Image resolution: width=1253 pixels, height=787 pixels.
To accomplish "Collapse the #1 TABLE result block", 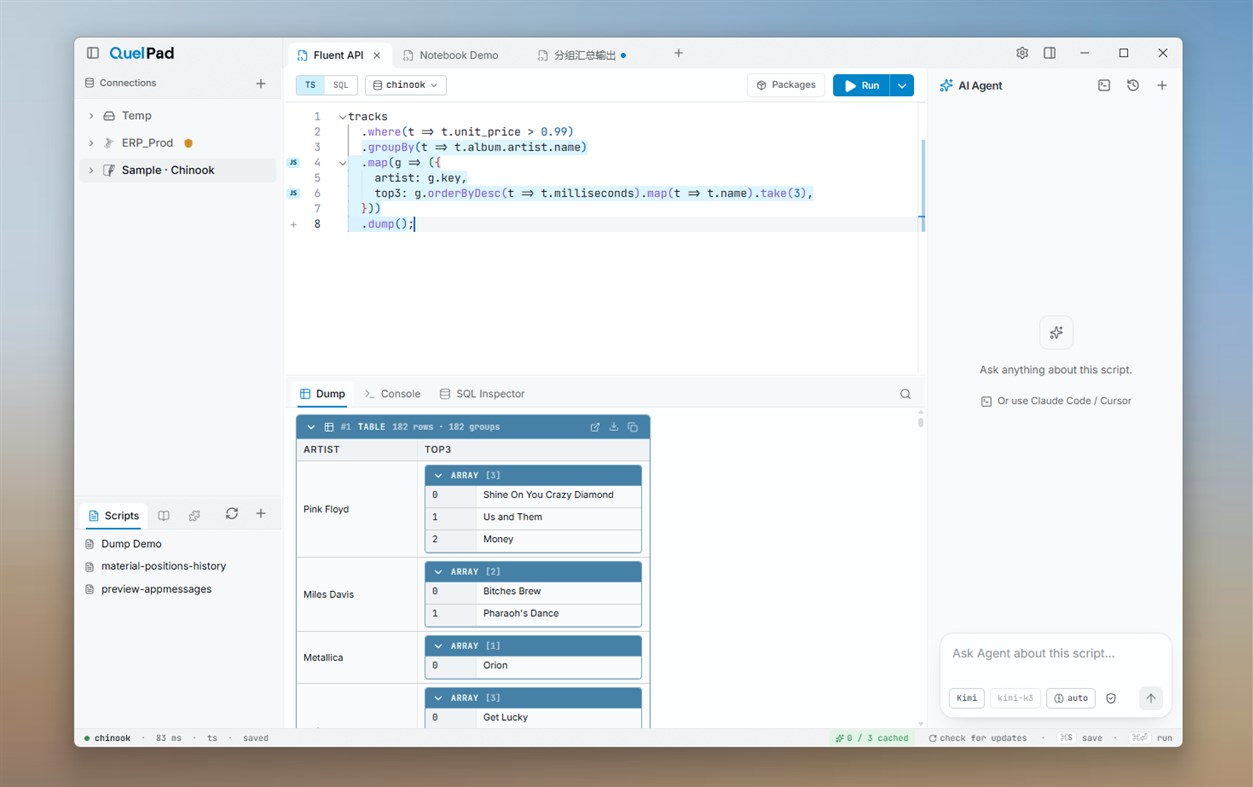I will pos(311,427).
